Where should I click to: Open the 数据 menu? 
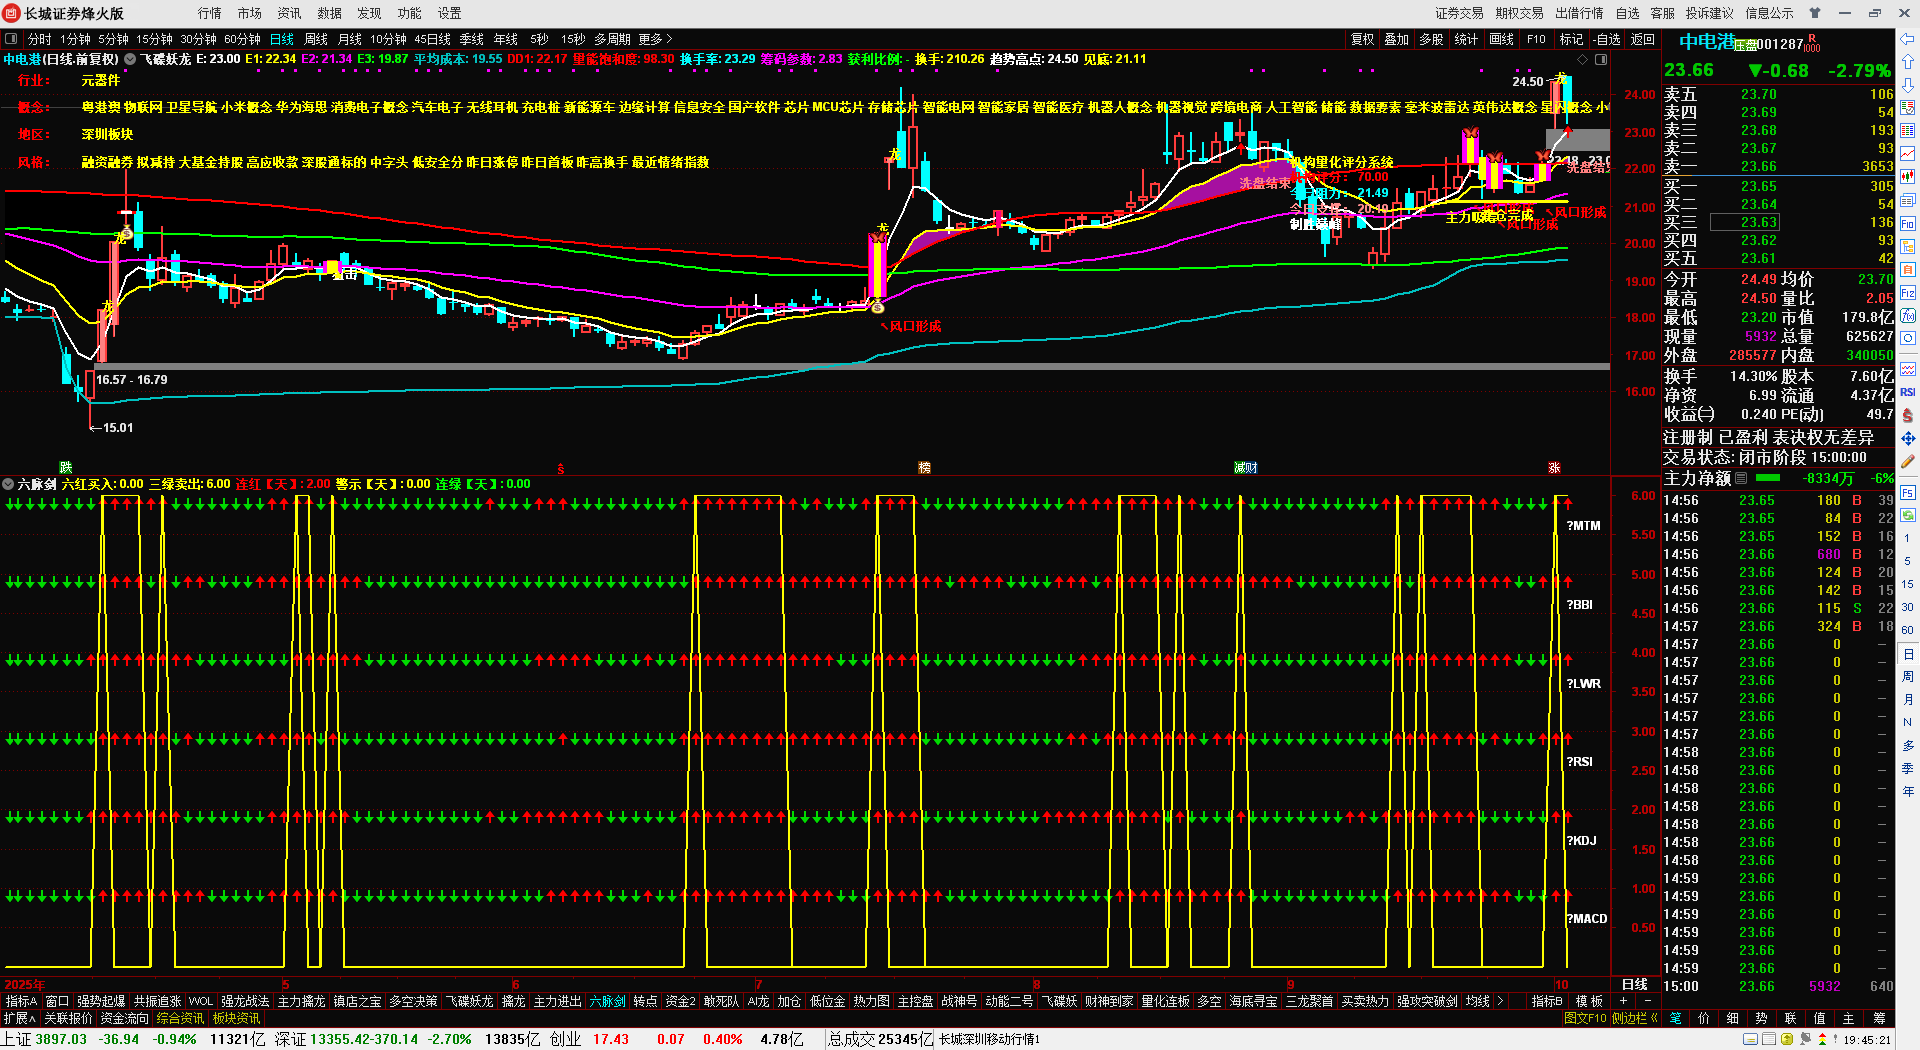329,13
